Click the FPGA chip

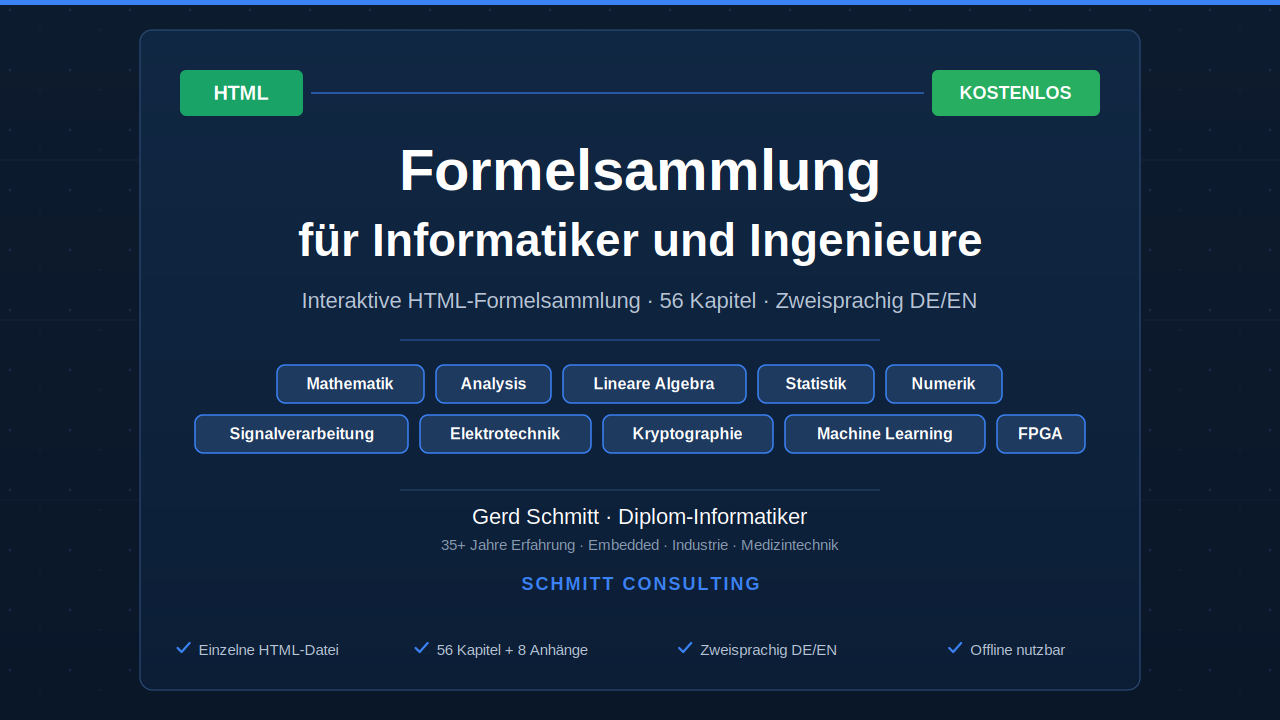point(1040,433)
